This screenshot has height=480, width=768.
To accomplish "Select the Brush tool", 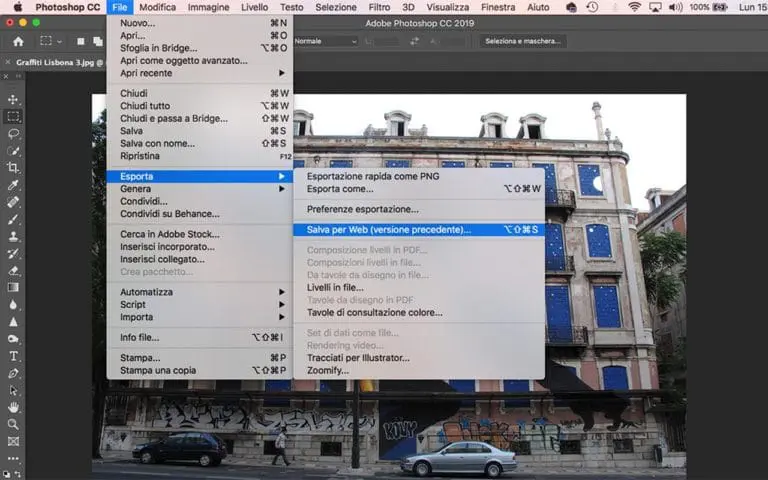I will [13, 219].
